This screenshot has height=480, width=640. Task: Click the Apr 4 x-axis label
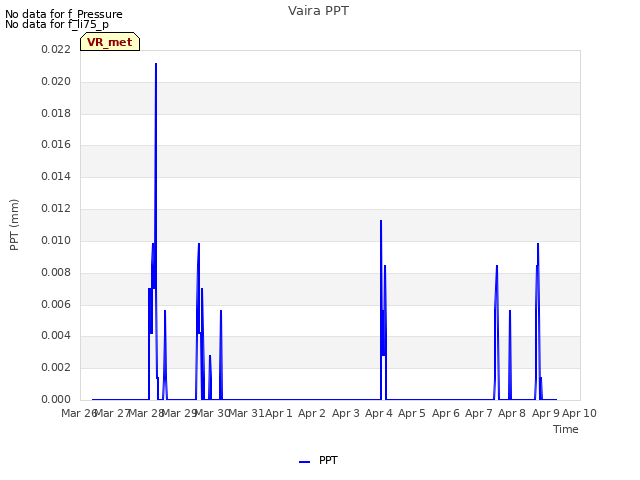(x=379, y=413)
